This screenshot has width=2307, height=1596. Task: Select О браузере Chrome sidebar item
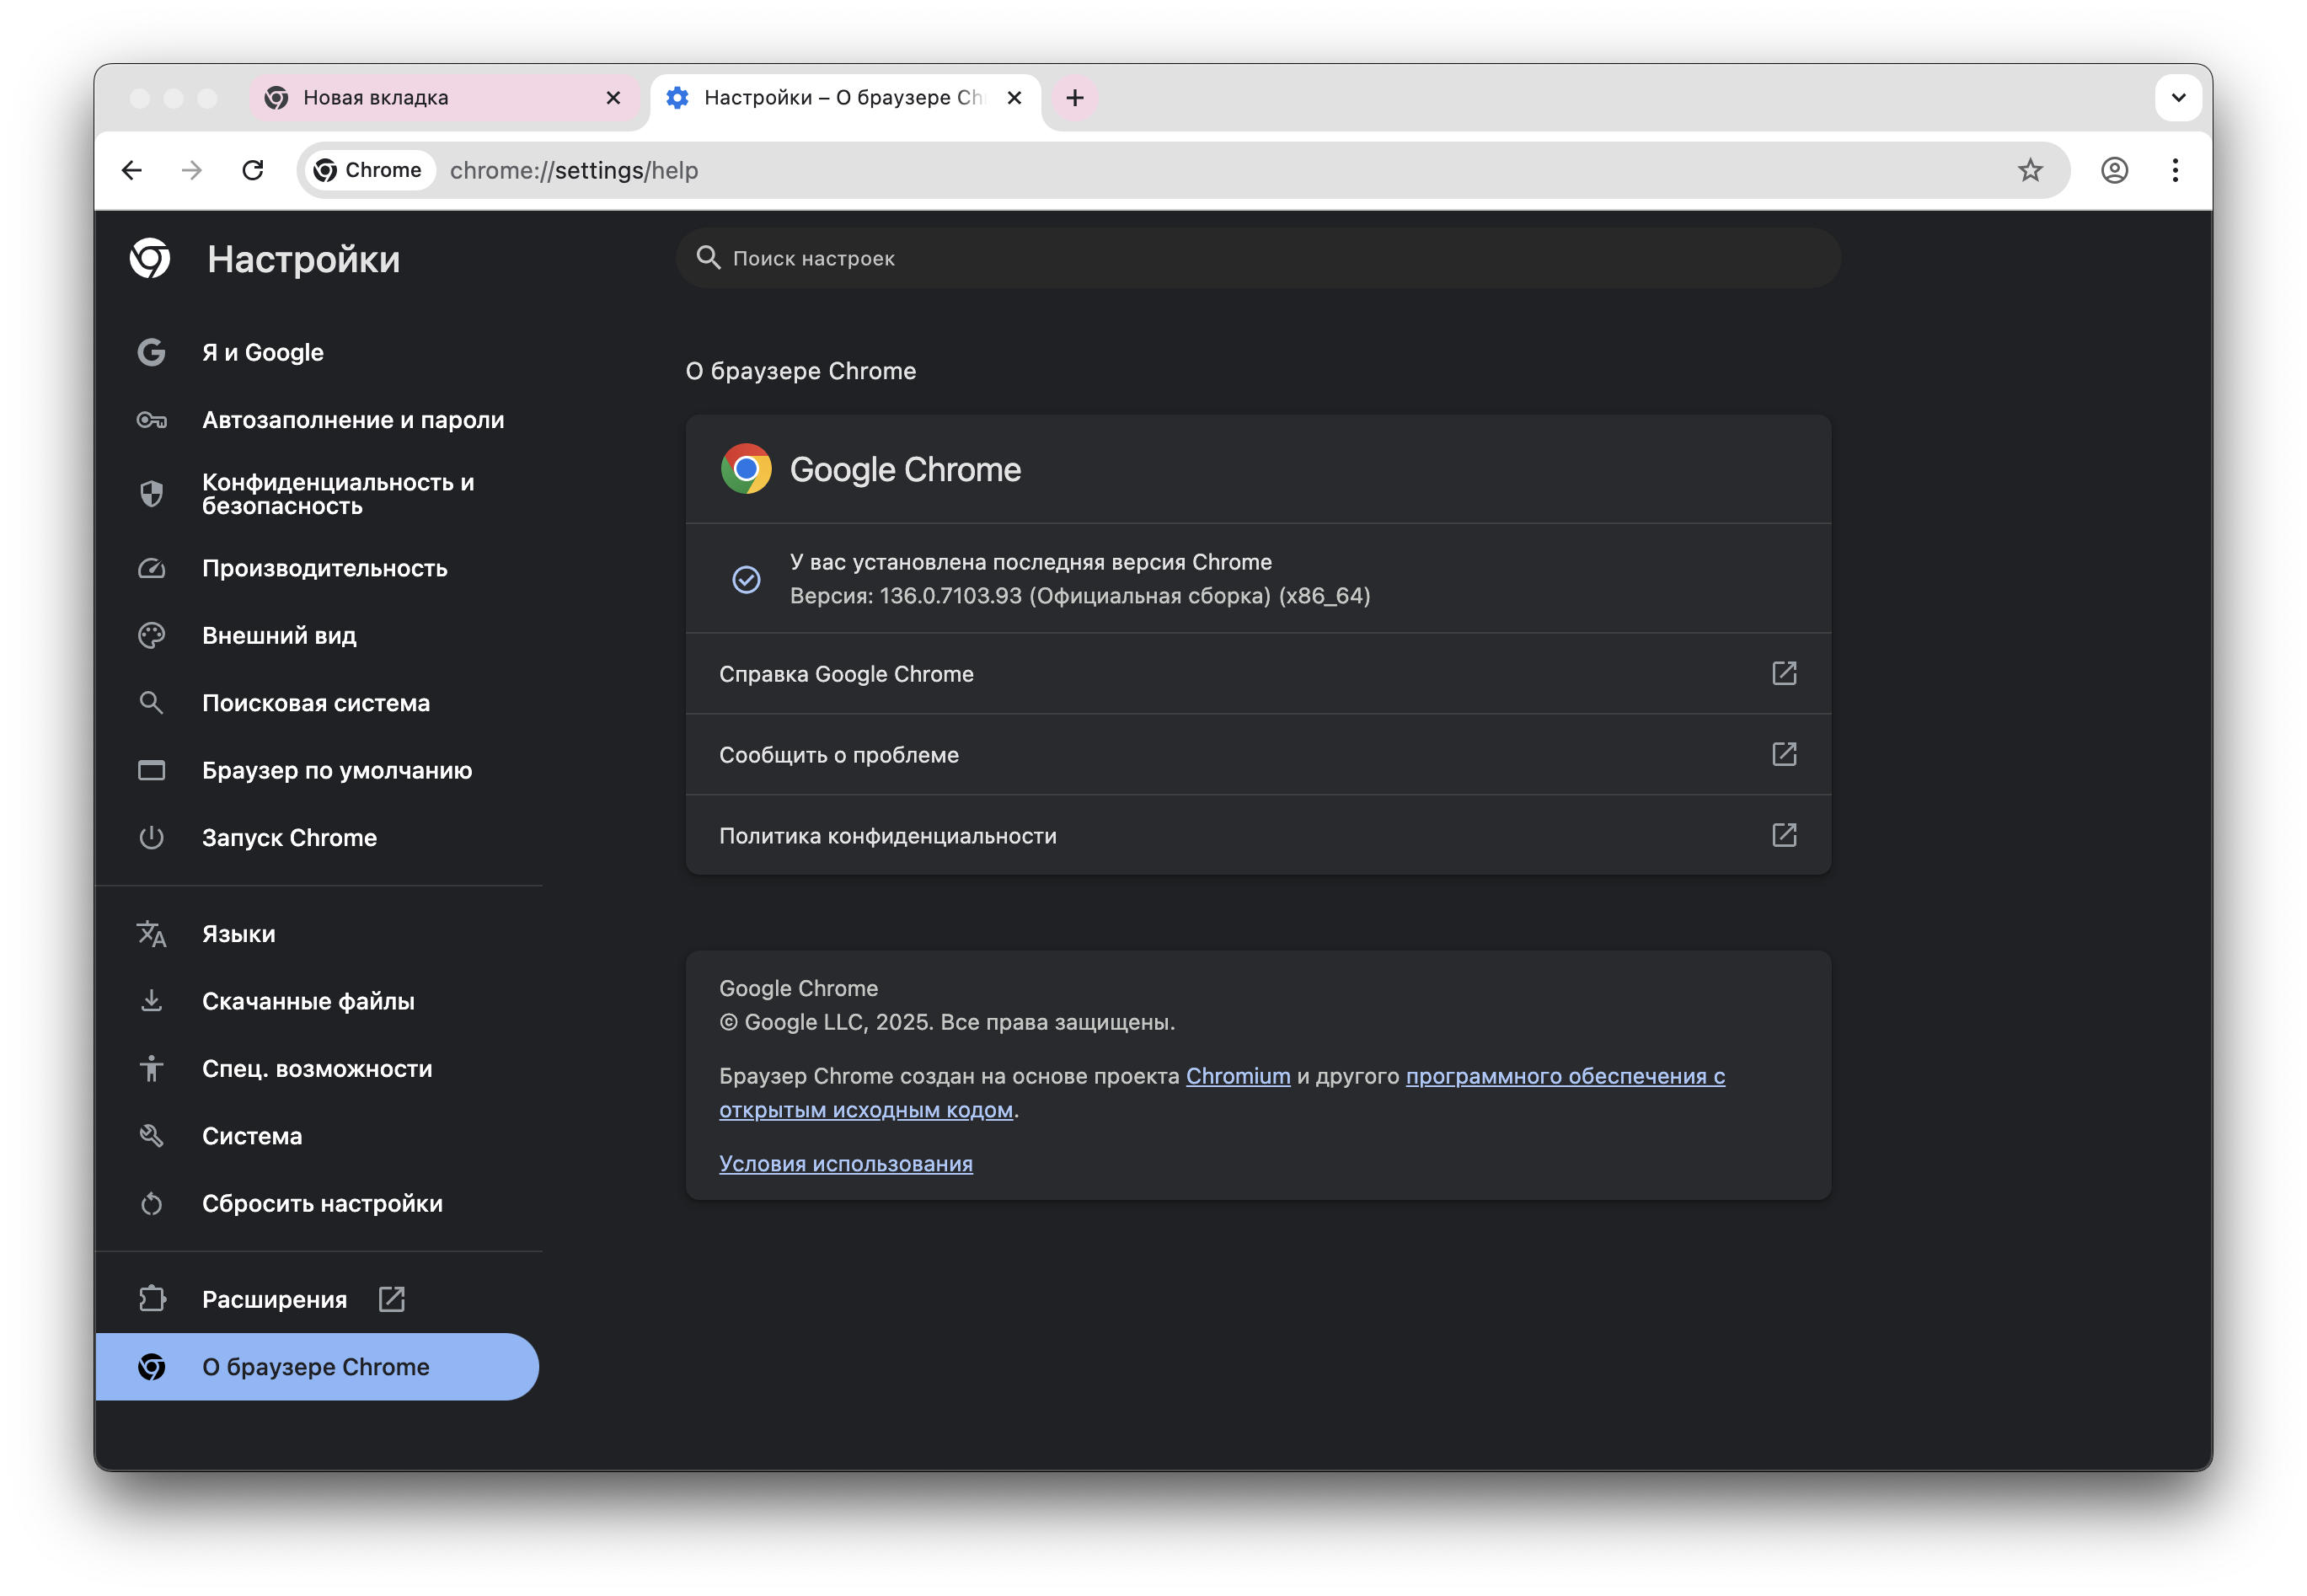point(316,1367)
